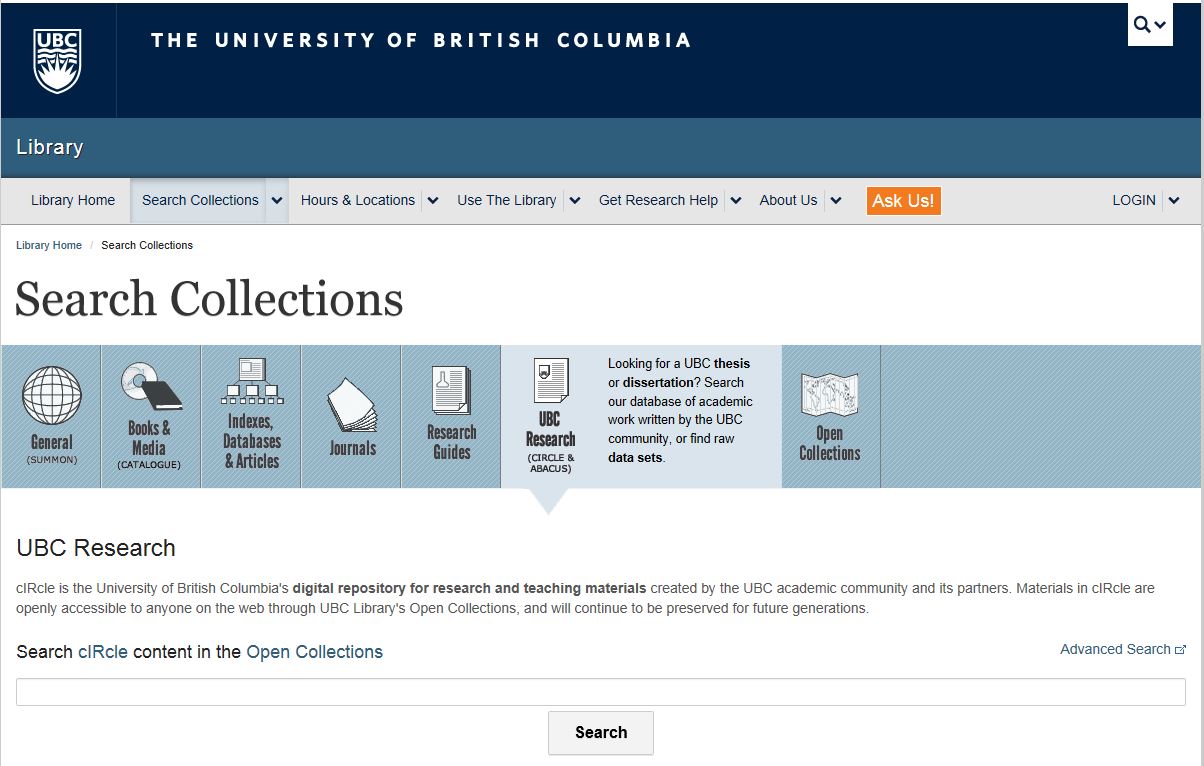The width and height of the screenshot is (1204, 766).
Task: Expand the Hours & Locations dropdown arrow
Action: coord(433,200)
